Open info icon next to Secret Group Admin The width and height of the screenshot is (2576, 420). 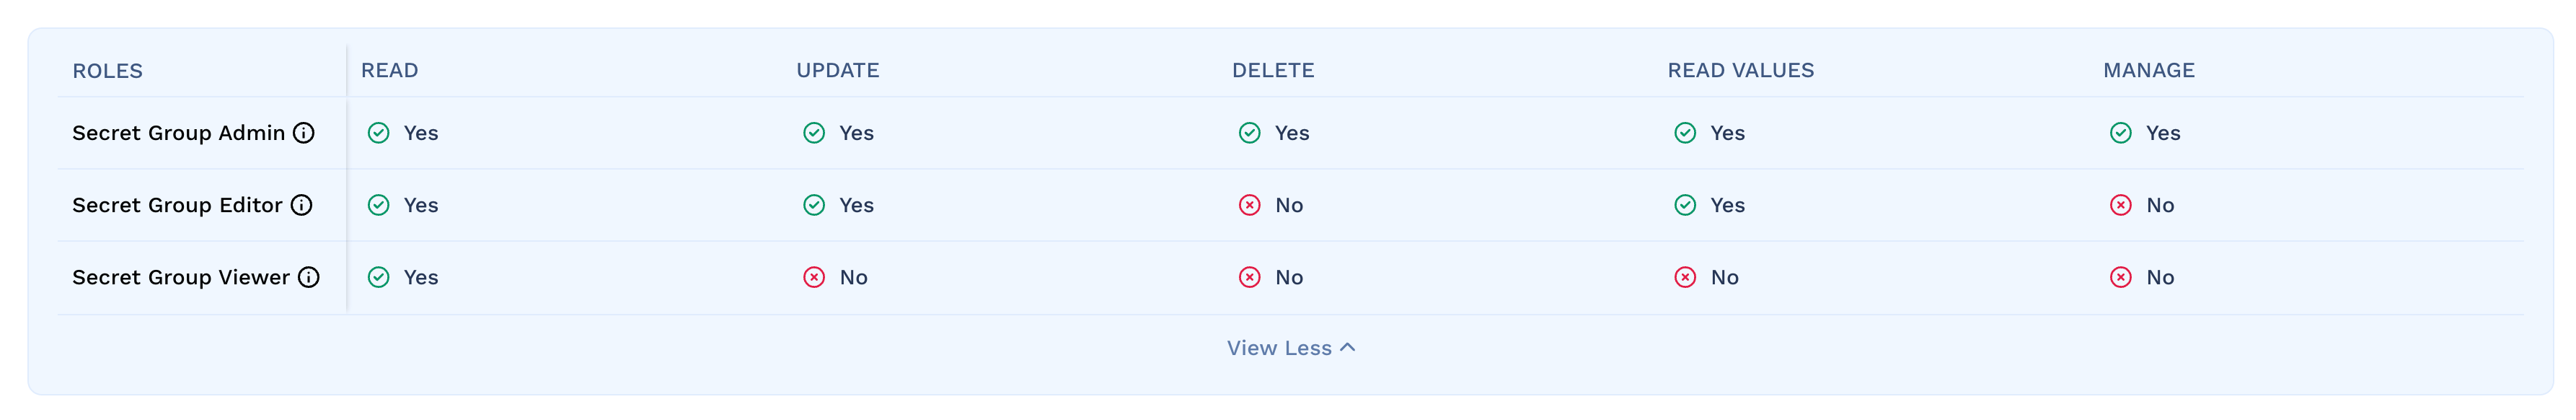304,133
